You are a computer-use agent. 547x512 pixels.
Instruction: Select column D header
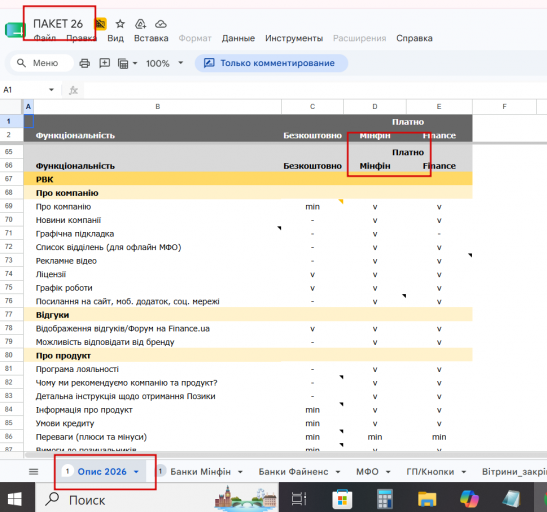pos(375,106)
